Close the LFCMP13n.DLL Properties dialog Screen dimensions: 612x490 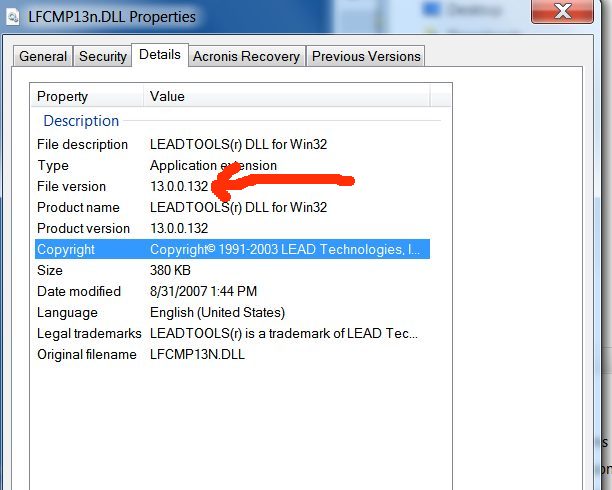562,11
